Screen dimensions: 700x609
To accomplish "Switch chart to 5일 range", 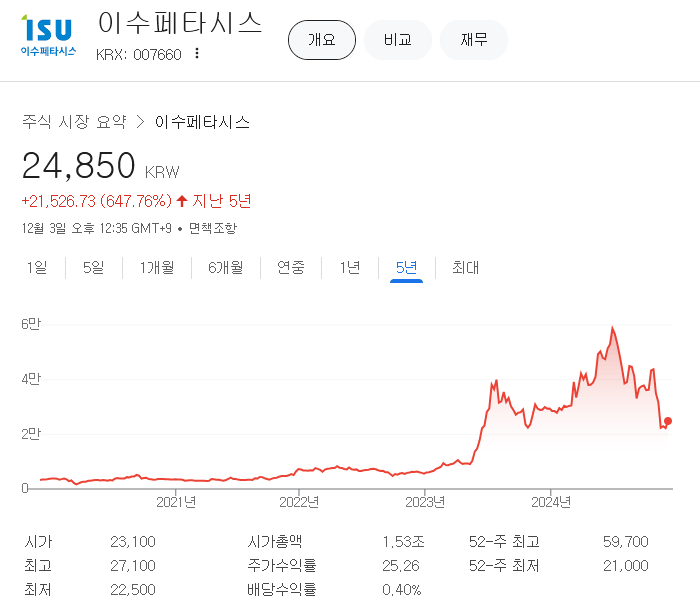I will coord(93,267).
